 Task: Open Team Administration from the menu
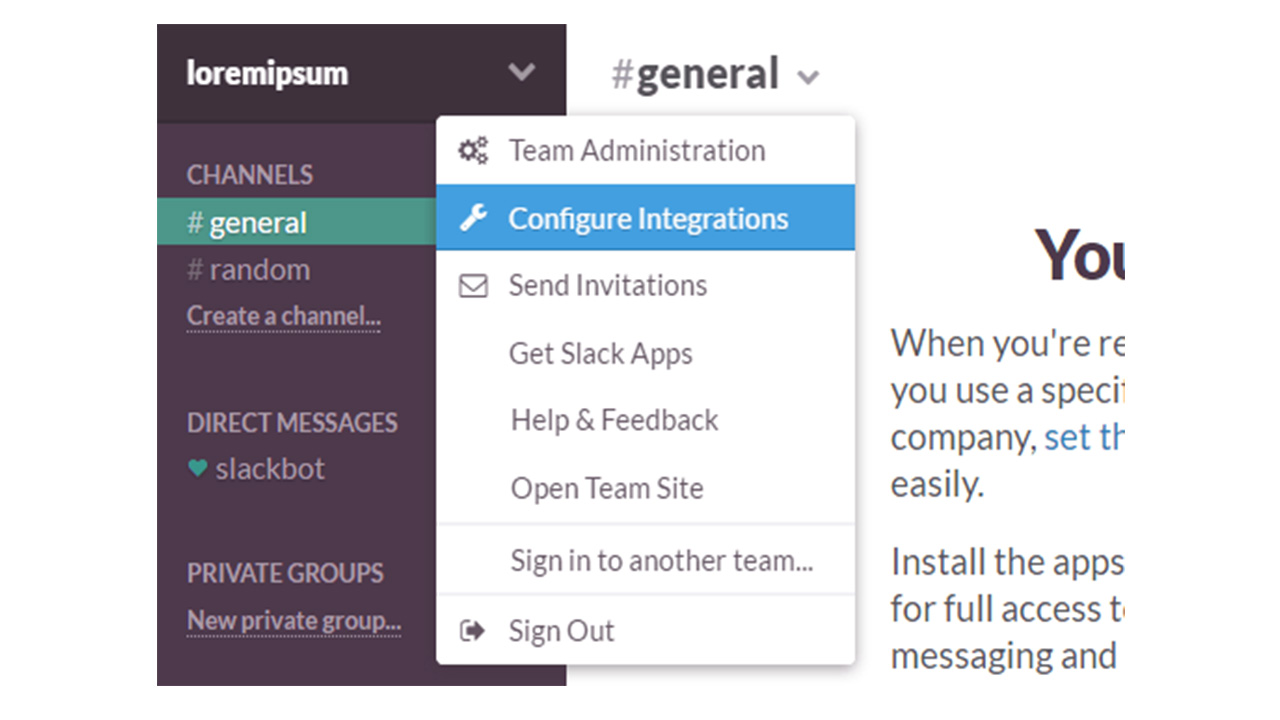637,151
